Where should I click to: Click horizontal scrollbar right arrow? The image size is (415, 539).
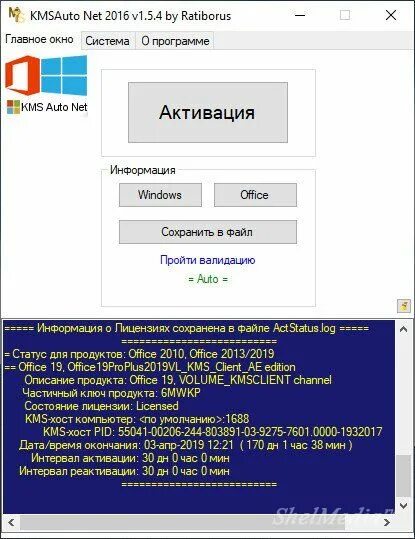[x=387, y=523]
